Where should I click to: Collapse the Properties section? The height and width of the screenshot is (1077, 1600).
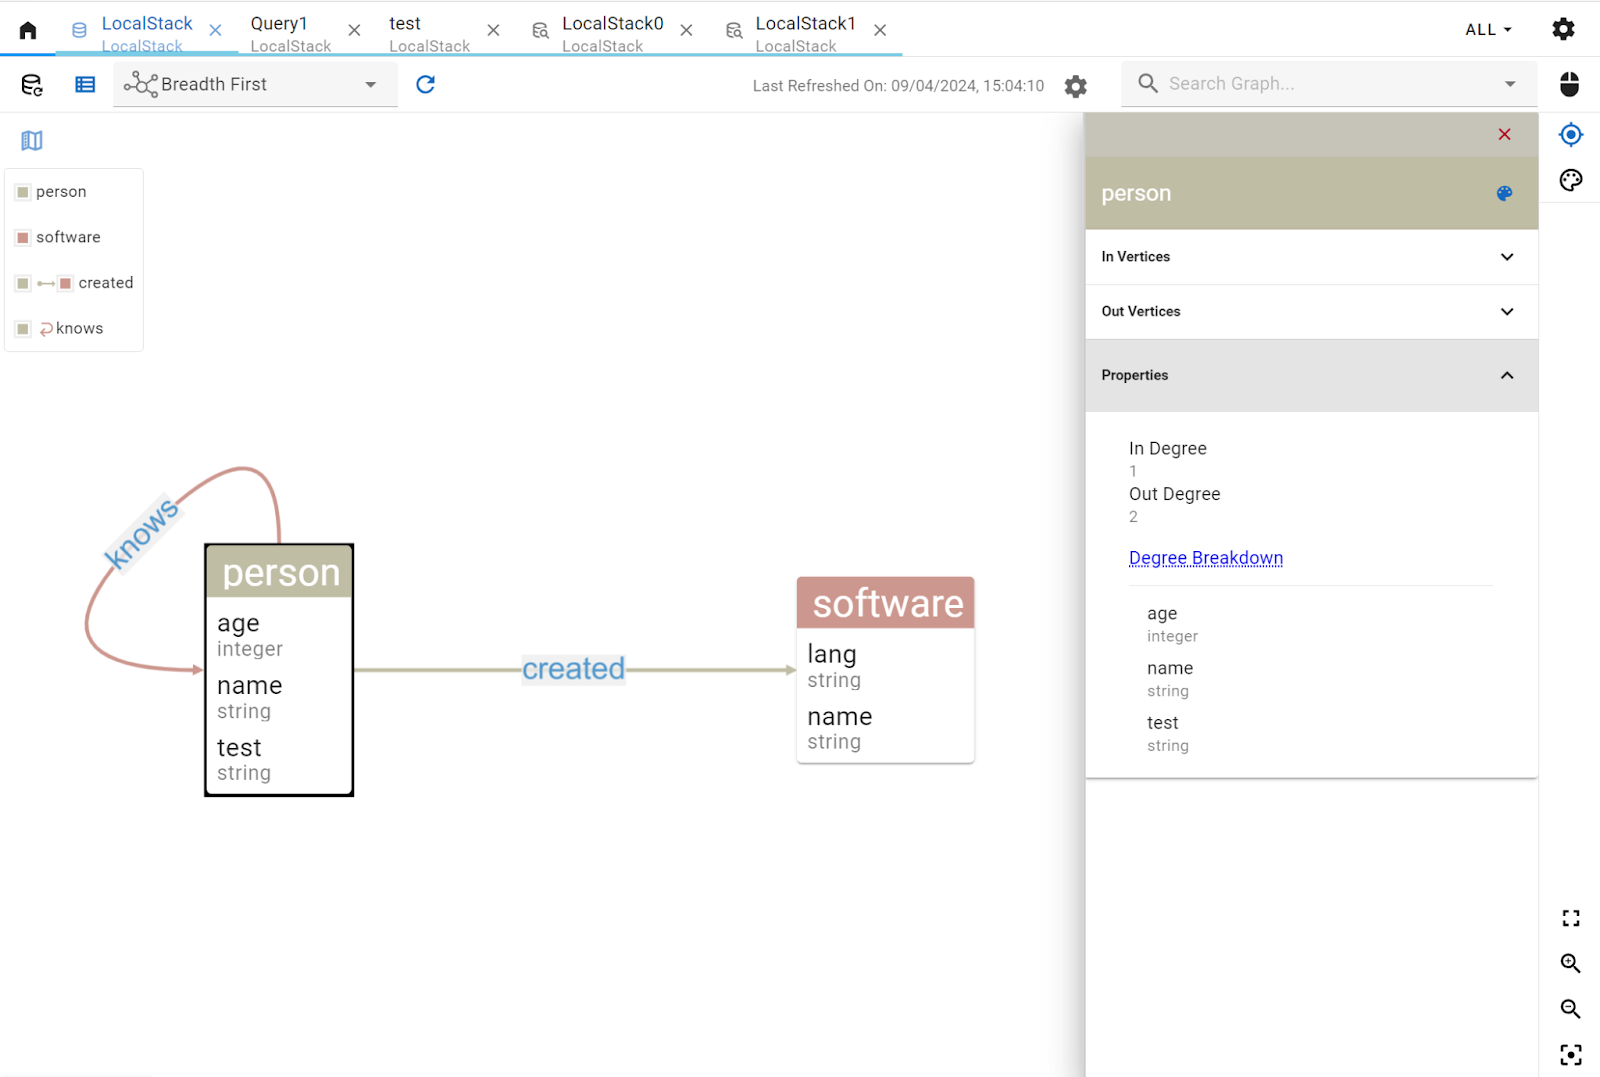(x=1506, y=375)
